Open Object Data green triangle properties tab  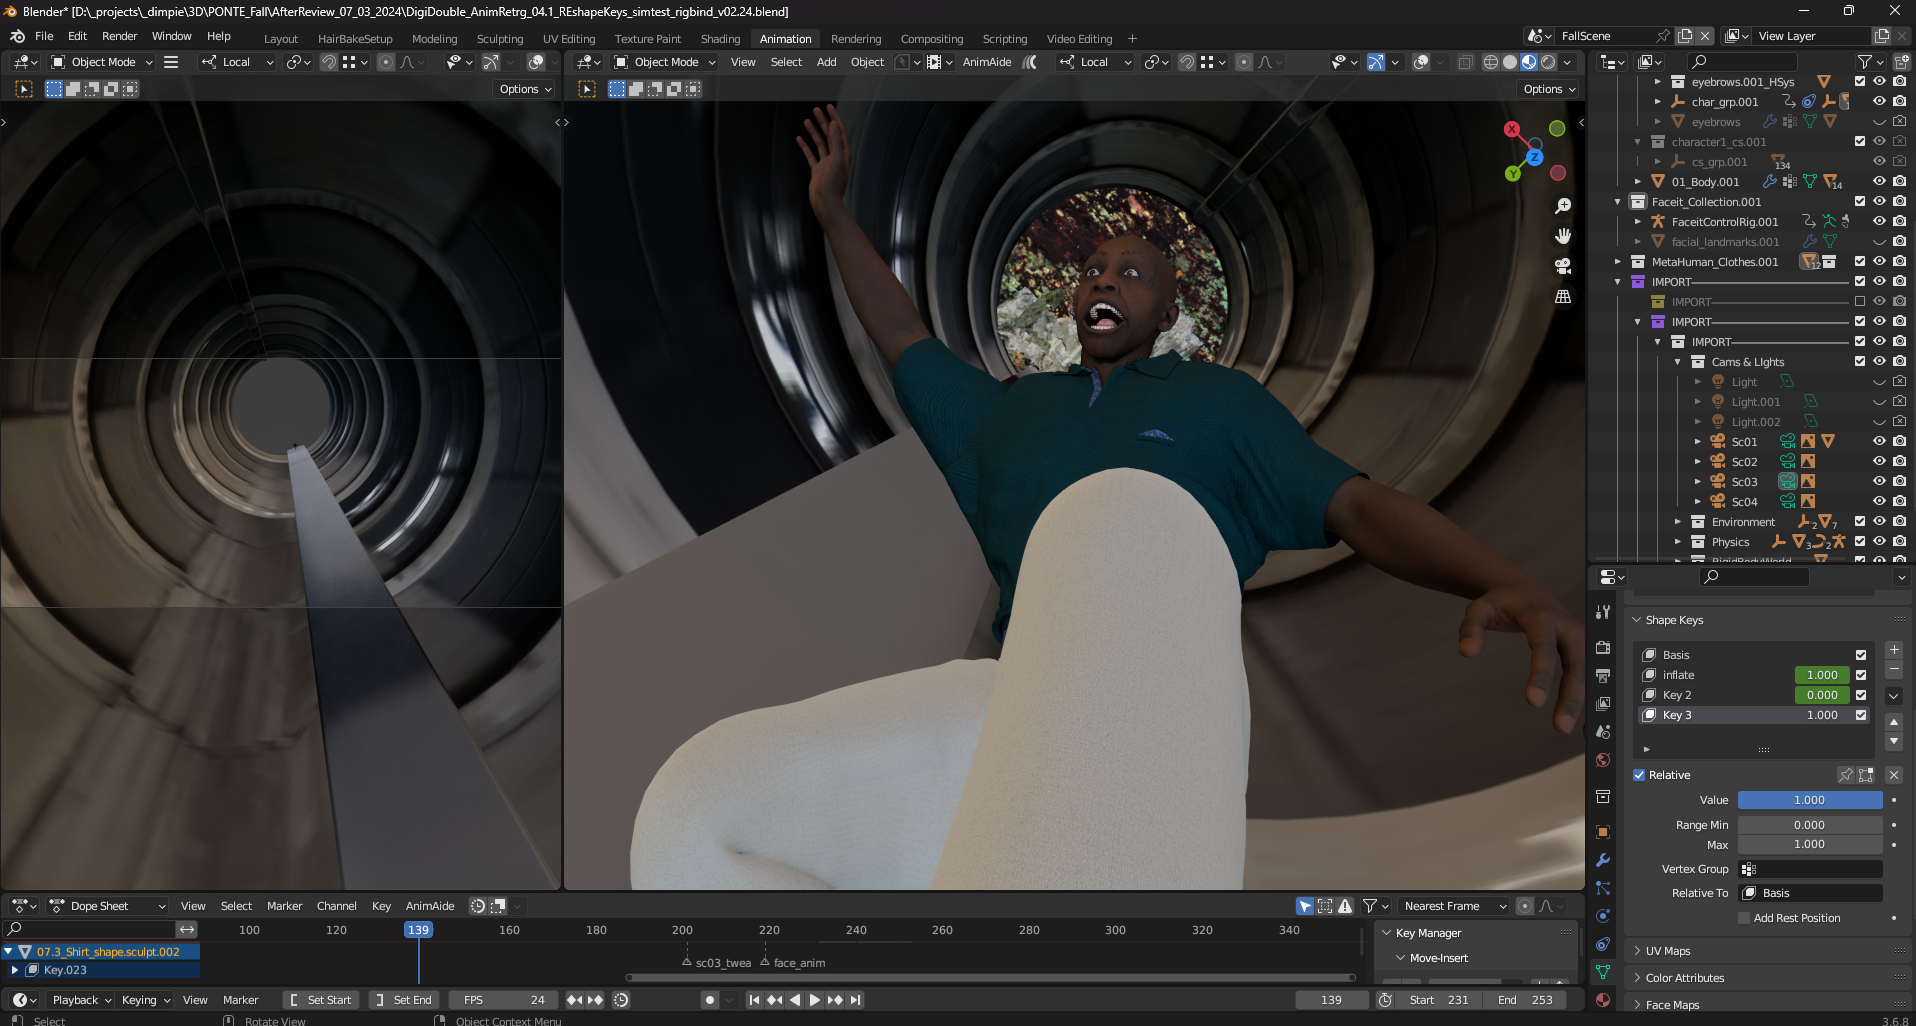tap(1603, 972)
